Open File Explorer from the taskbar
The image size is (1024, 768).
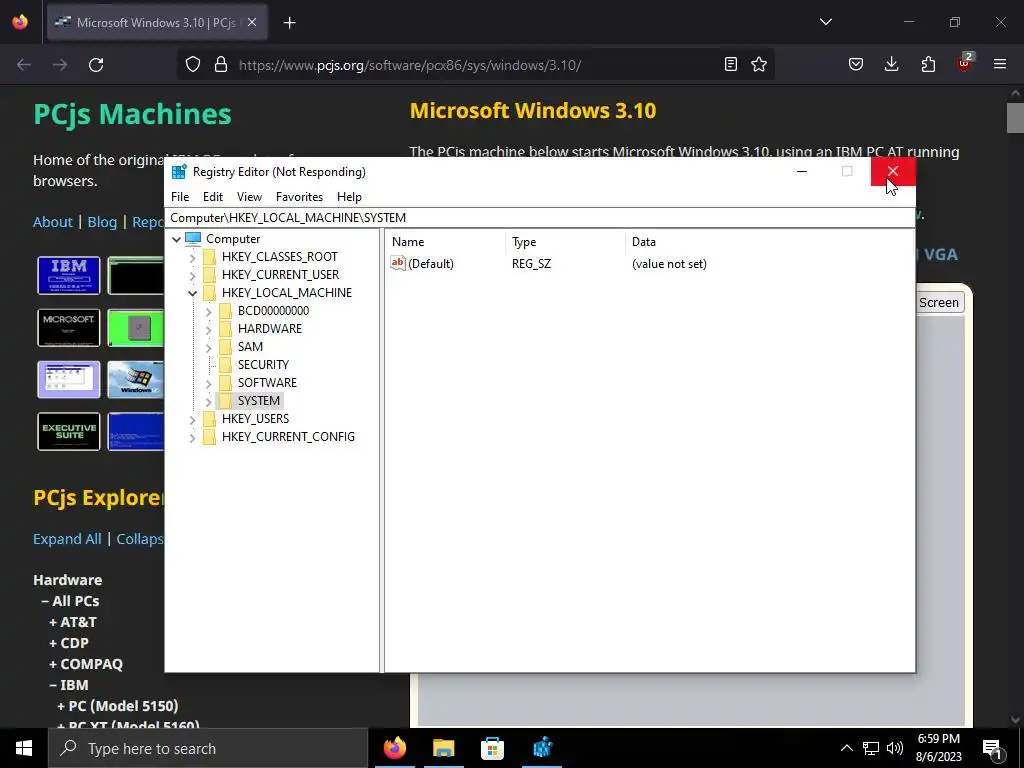[x=443, y=748]
